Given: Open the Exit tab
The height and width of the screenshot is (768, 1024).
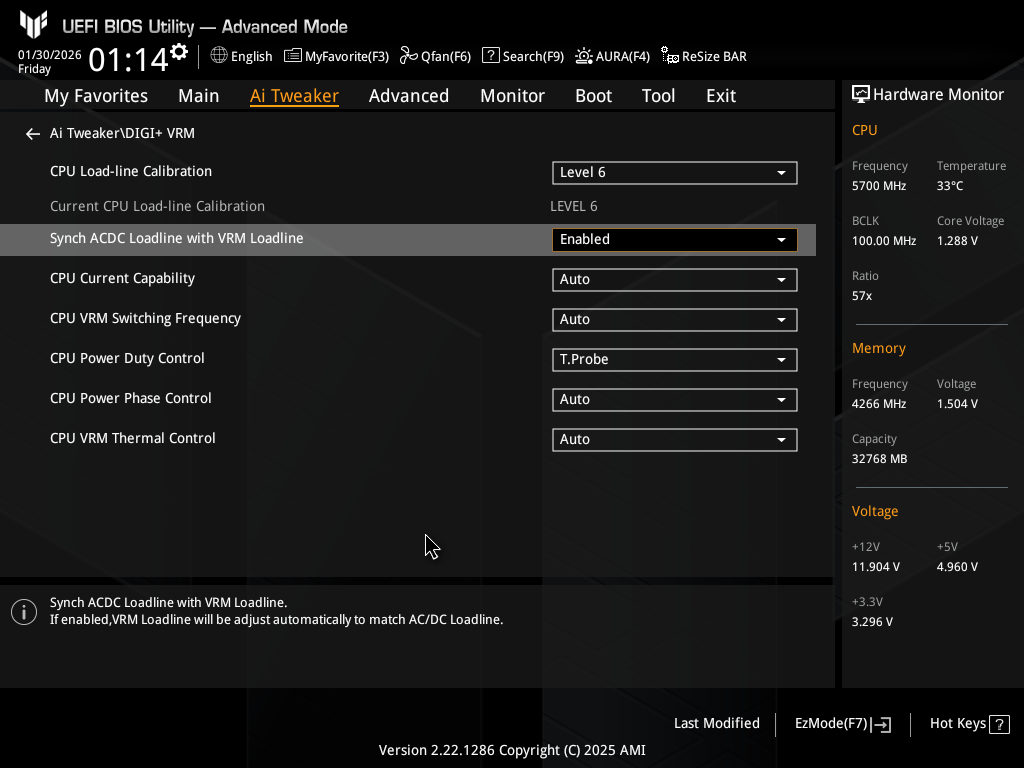Looking at the screenshot, I should 721,96.
